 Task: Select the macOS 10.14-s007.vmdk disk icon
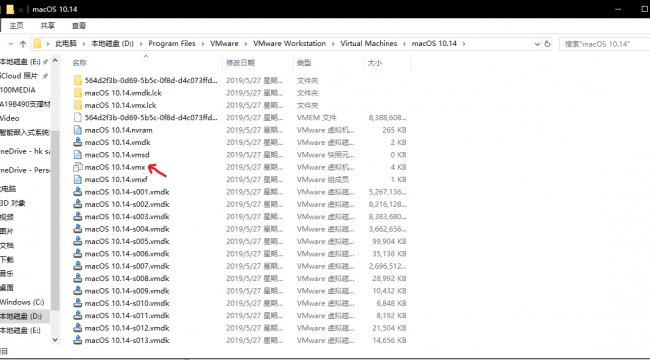click(78, 266)
